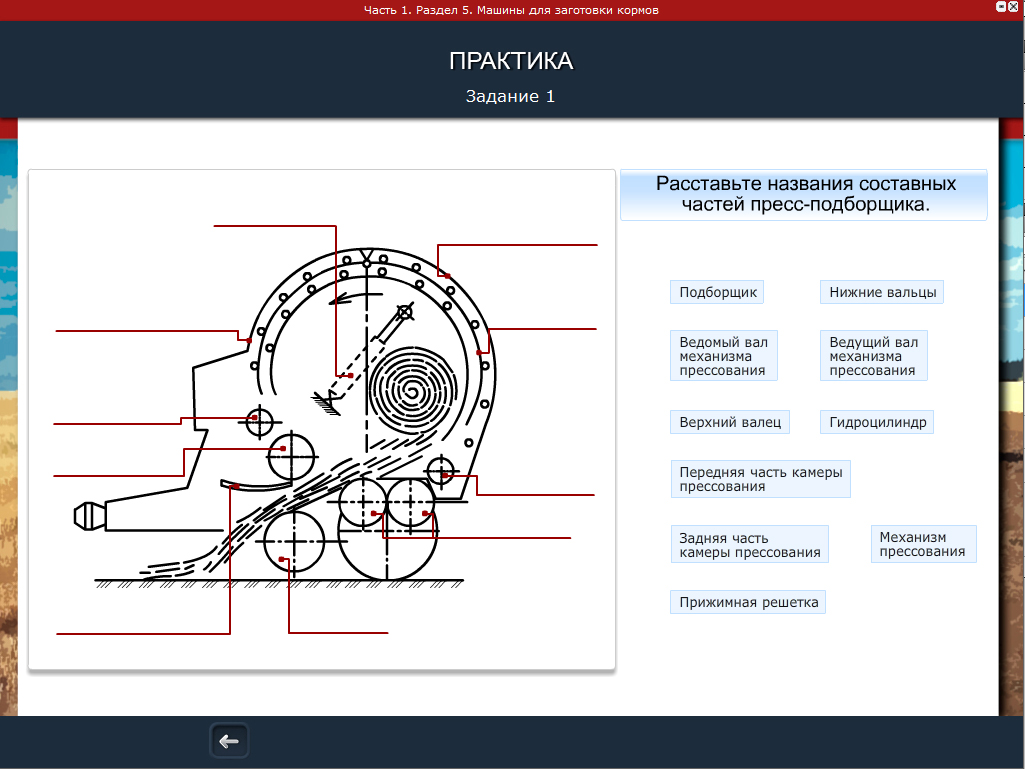
Task: Select the Передняя часть камеры прессования label
Action: (760, 479)
